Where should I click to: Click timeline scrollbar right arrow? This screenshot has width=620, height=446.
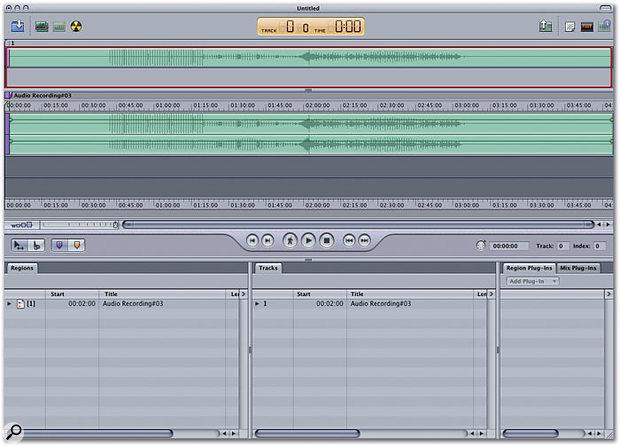609,225
